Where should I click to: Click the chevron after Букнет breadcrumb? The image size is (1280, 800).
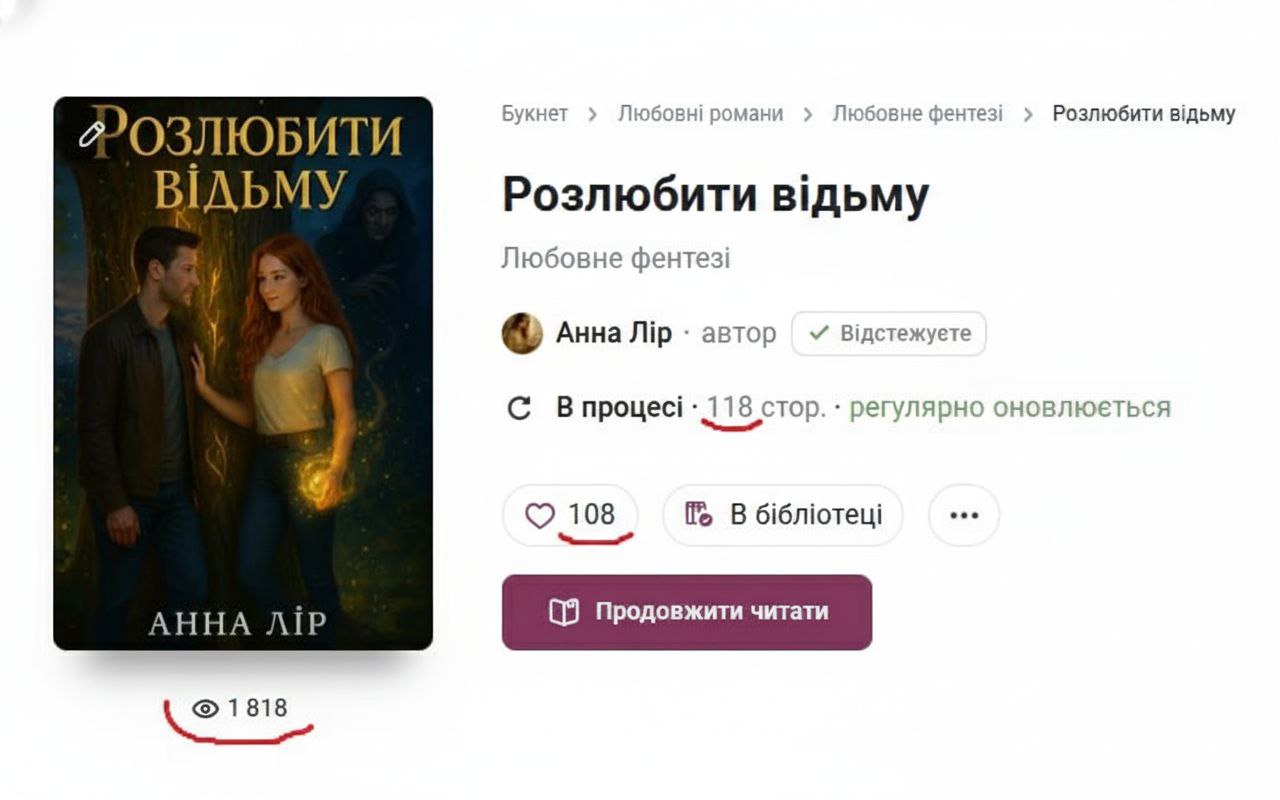[592, 114]
